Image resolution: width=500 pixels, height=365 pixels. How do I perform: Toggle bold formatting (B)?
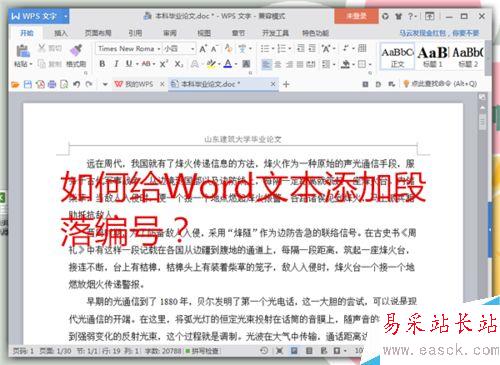point(102,64)
